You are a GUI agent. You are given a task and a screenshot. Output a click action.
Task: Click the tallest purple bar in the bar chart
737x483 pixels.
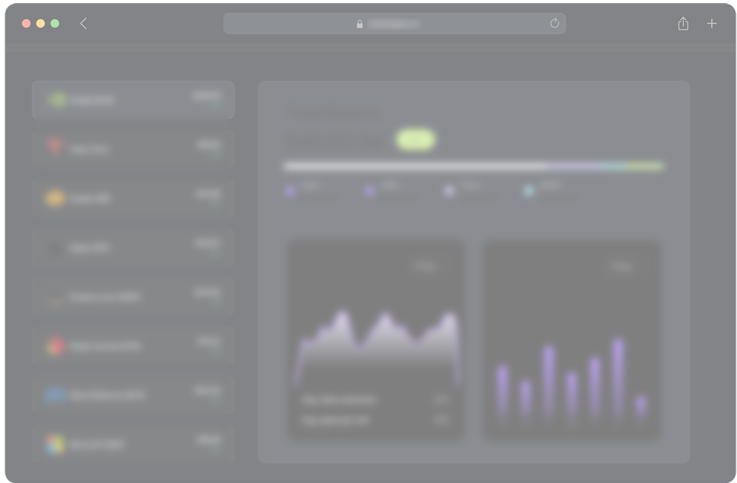pyautogui.click(x=618, y=375)
